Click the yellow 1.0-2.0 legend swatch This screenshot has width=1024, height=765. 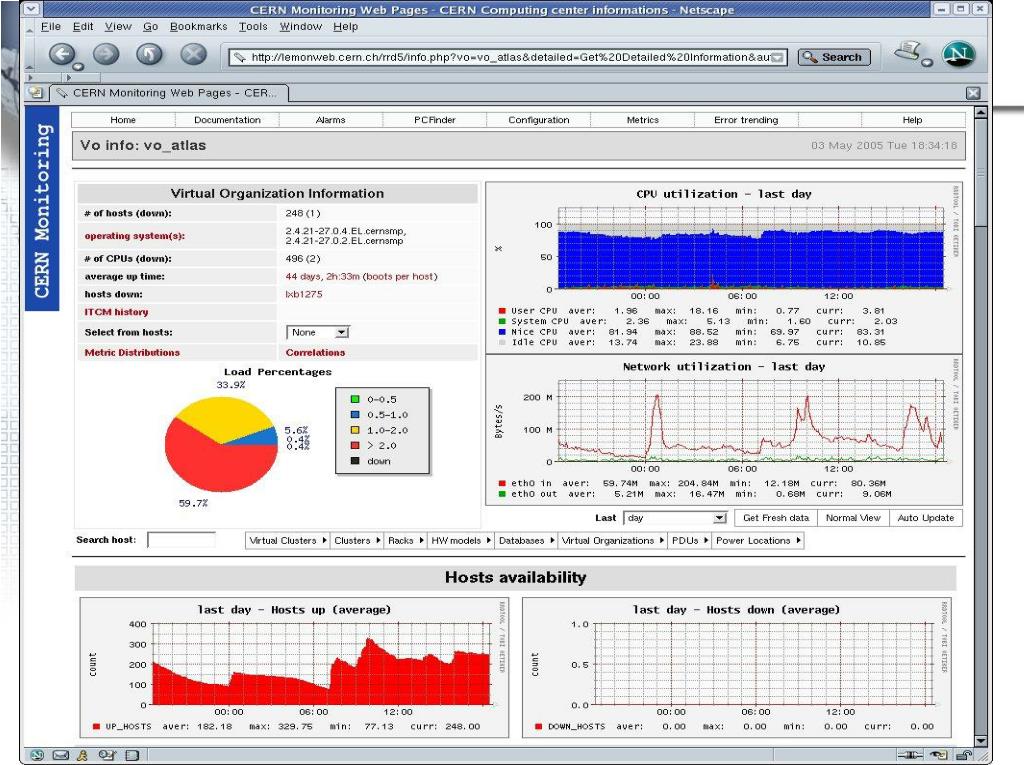(x=355, y=430)
